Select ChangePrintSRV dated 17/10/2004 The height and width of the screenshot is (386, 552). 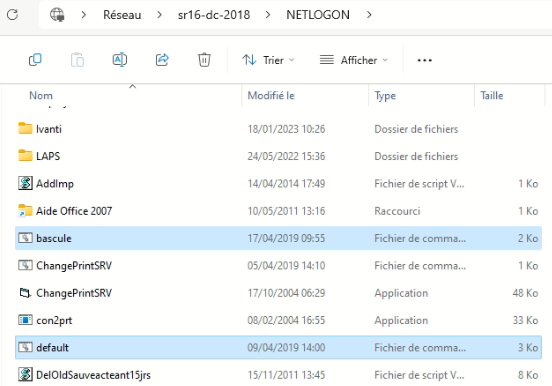click(x=74, y=293)
